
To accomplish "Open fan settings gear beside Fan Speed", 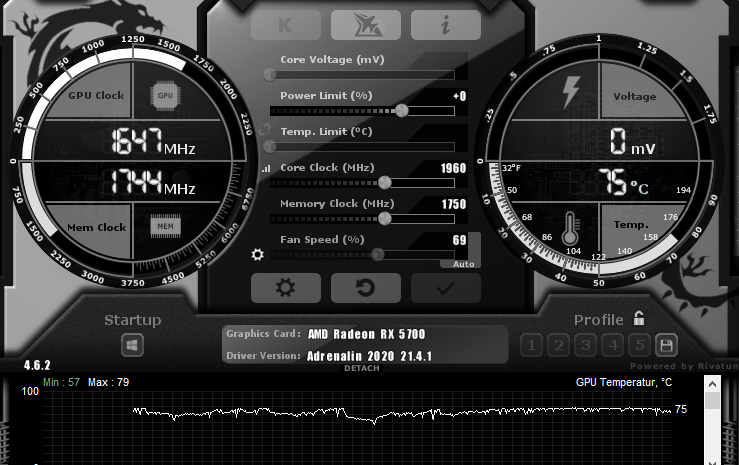I will [x=257, y=255].
